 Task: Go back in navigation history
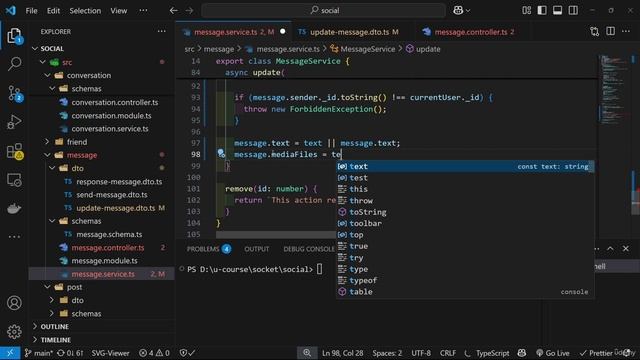(173, 11)
